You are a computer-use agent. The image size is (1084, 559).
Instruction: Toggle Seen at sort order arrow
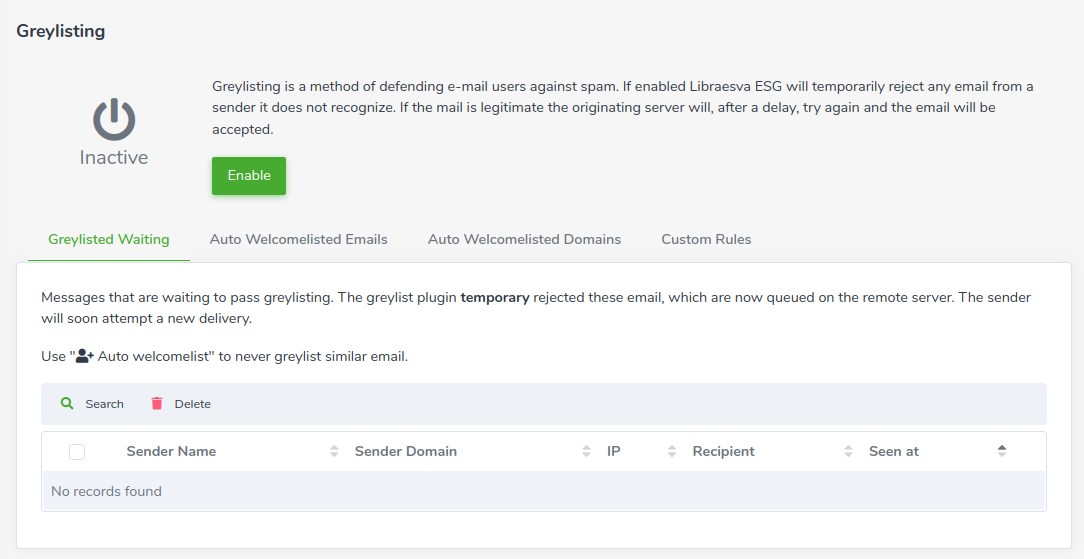pyautogui.click(x=1002, y=451)
